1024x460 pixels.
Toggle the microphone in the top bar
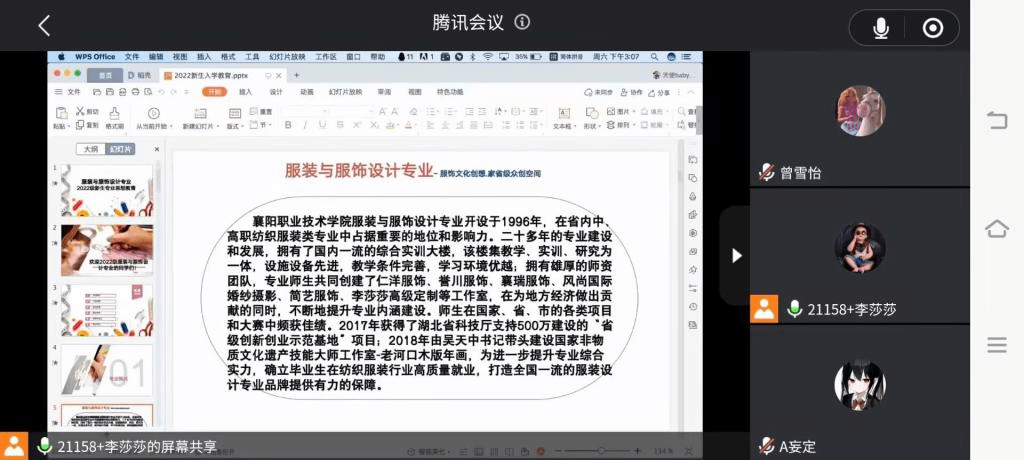pyautogui.click(x=881, y=28)
